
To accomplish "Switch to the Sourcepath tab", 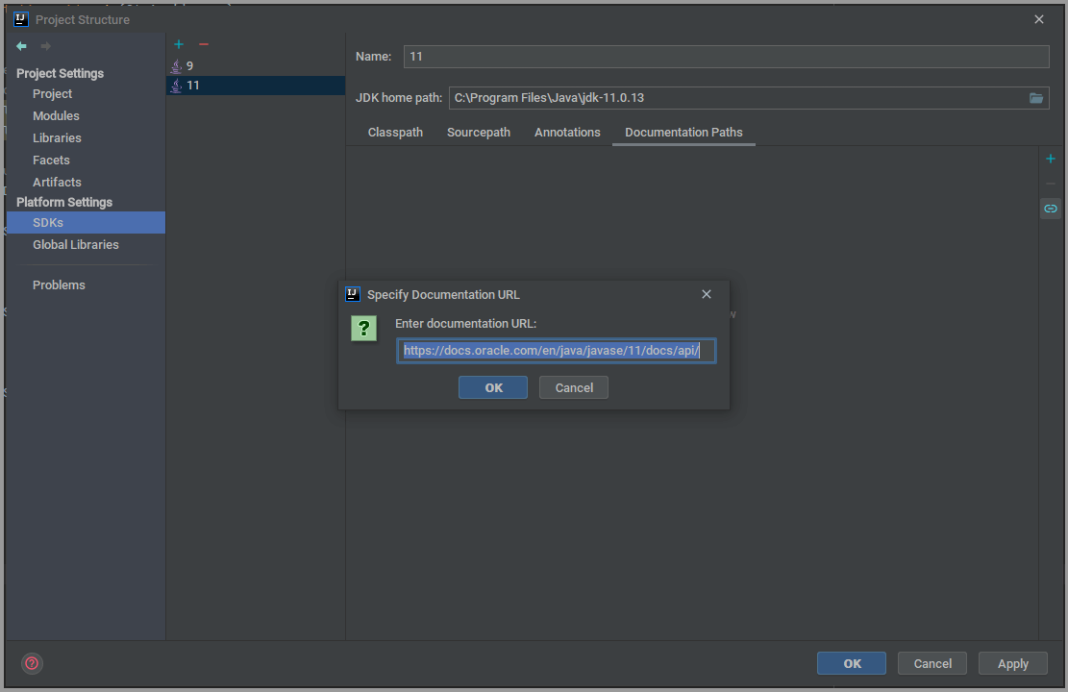I will click(478, 132).
